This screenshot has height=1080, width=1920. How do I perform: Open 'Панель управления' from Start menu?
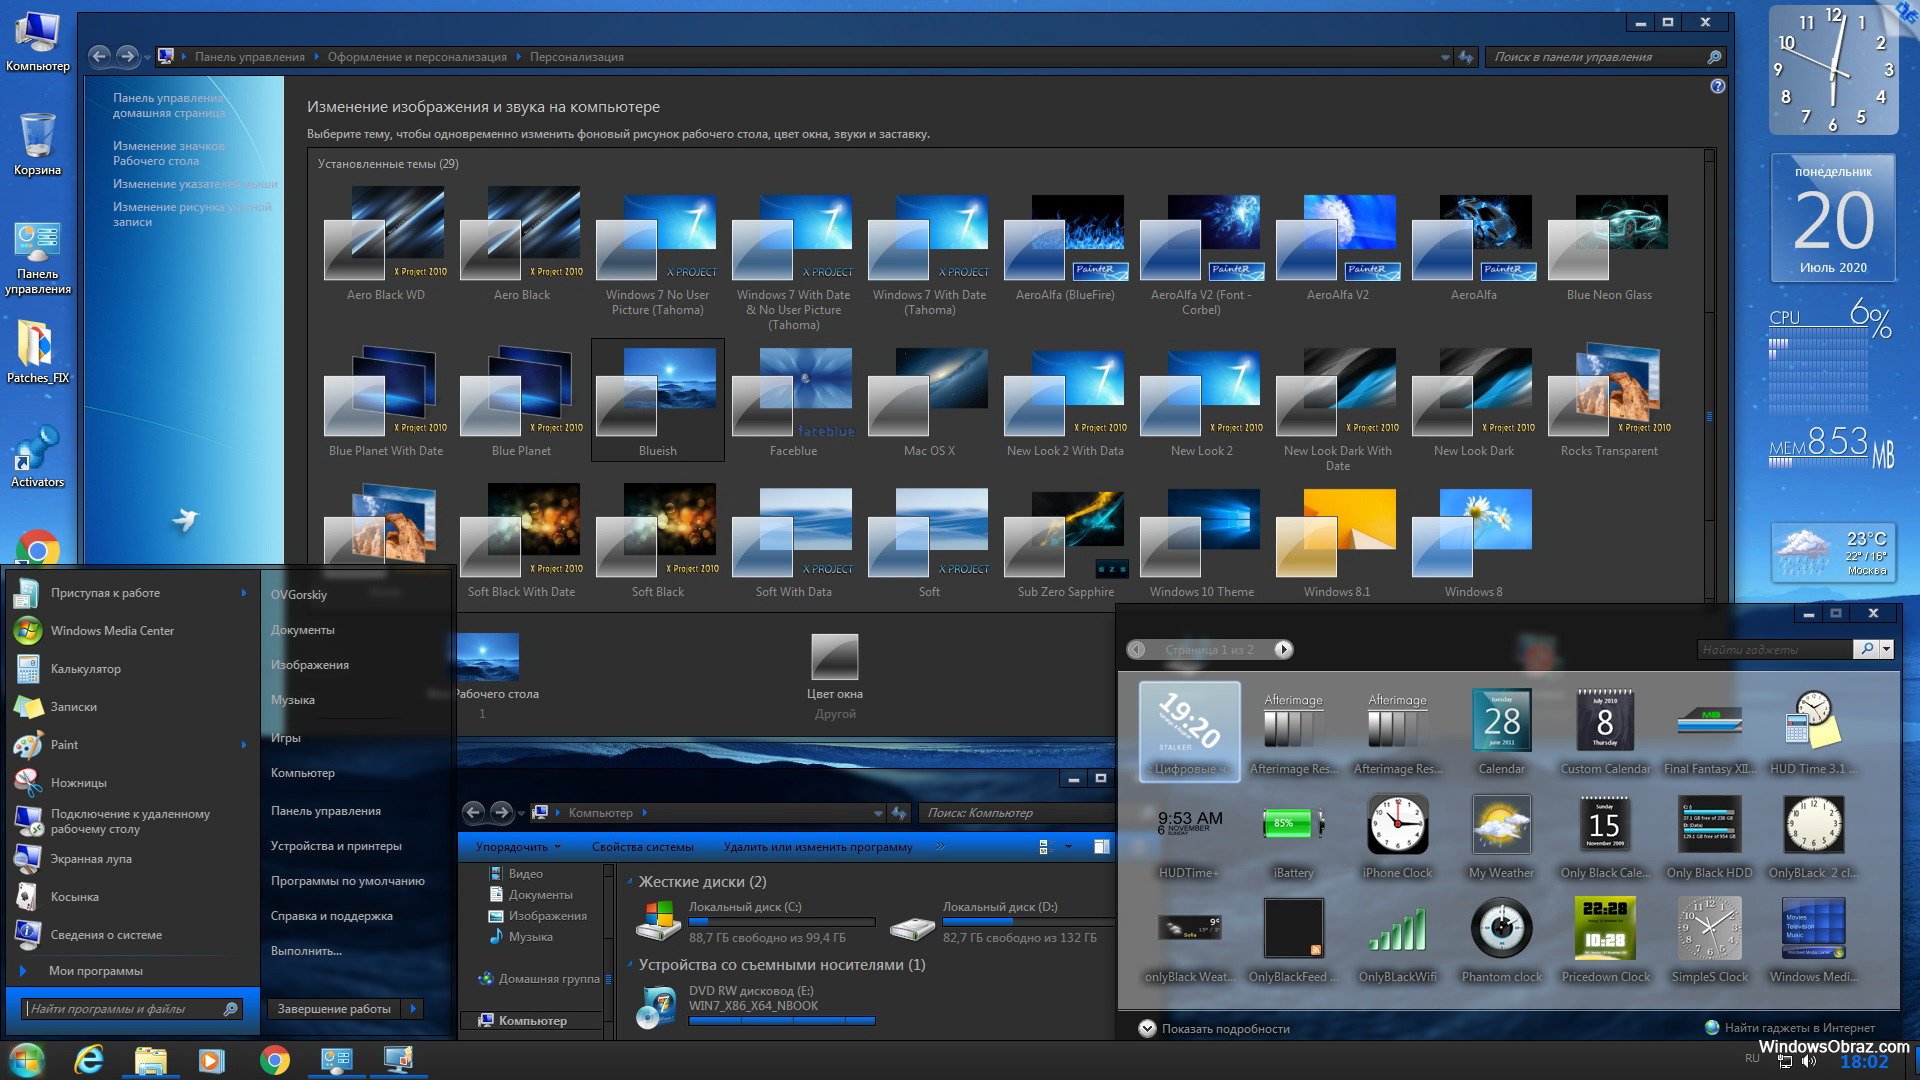327,810
